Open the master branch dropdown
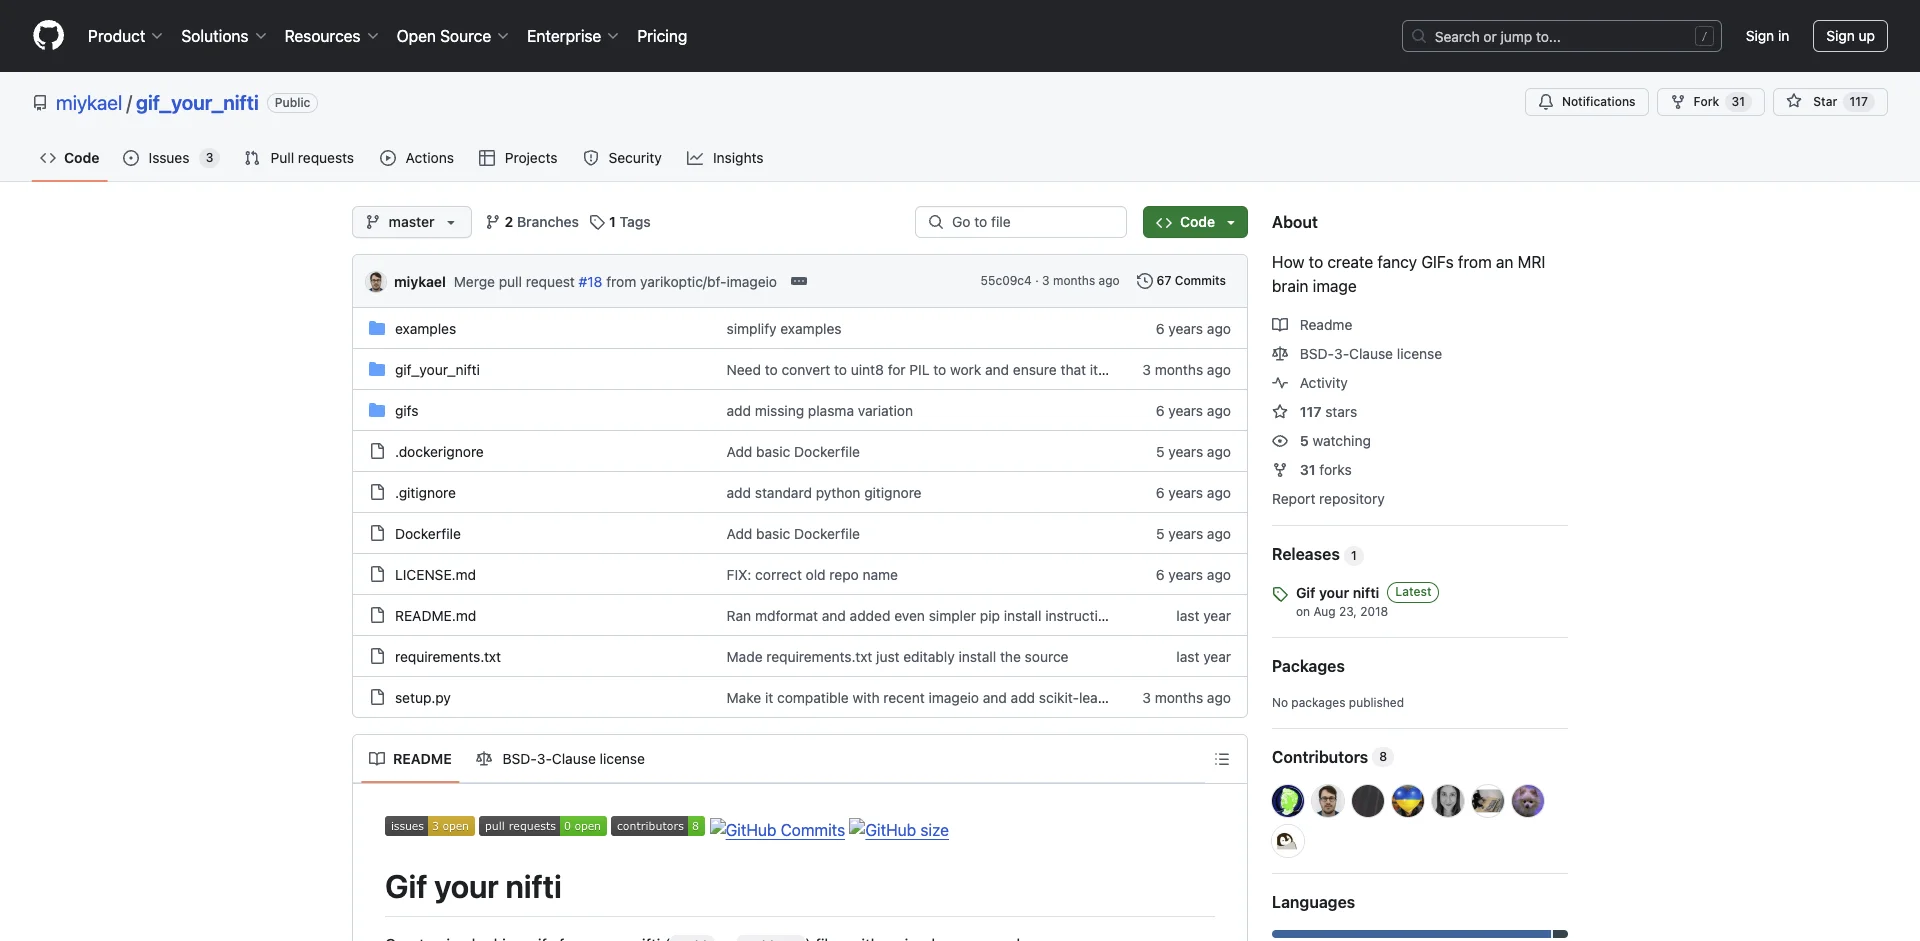Viewport: 1920px width, 941px height. 412,222
